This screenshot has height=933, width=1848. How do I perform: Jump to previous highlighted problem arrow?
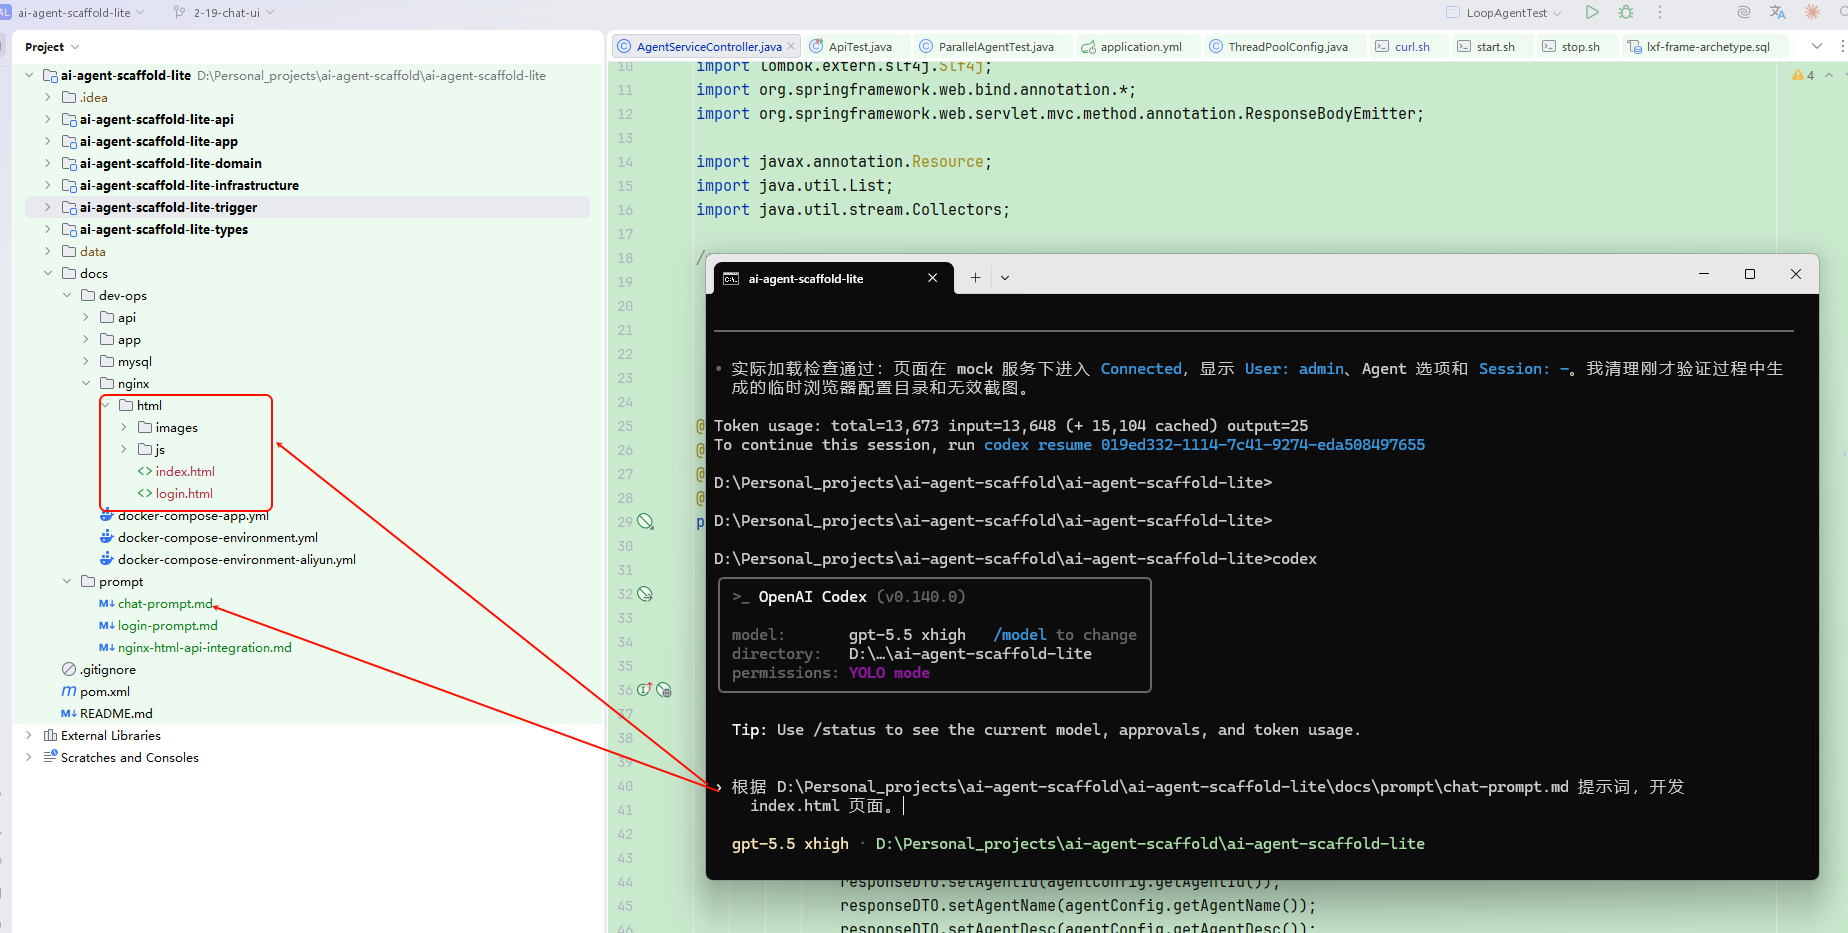click(x=1829, y=75)
